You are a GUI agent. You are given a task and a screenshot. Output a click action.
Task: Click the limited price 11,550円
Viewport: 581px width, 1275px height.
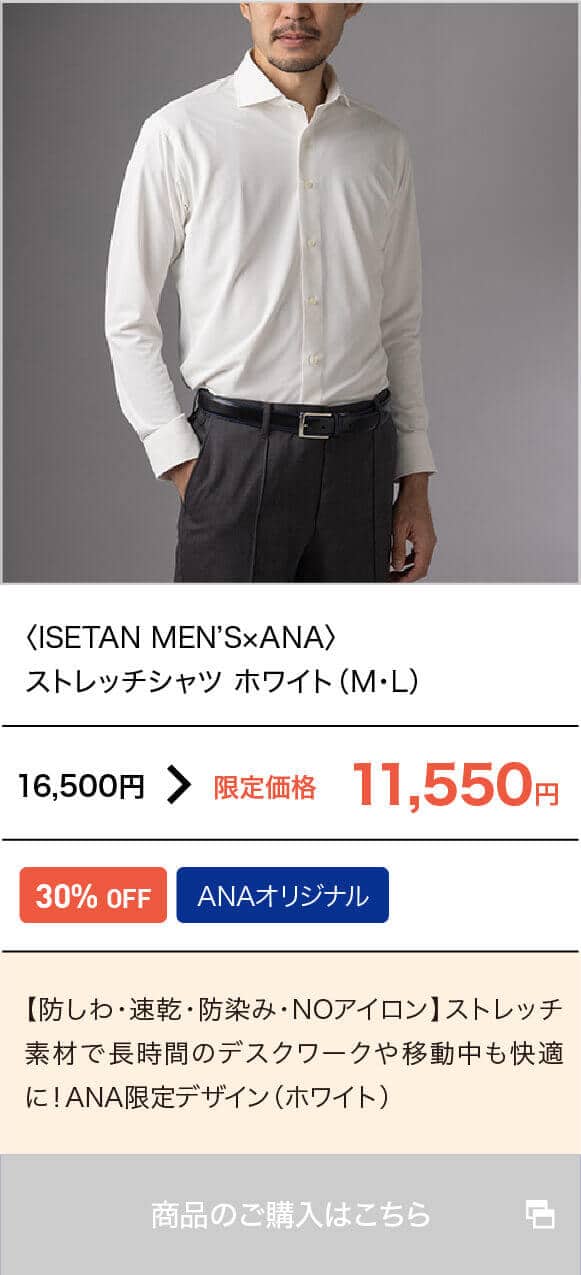455,783
